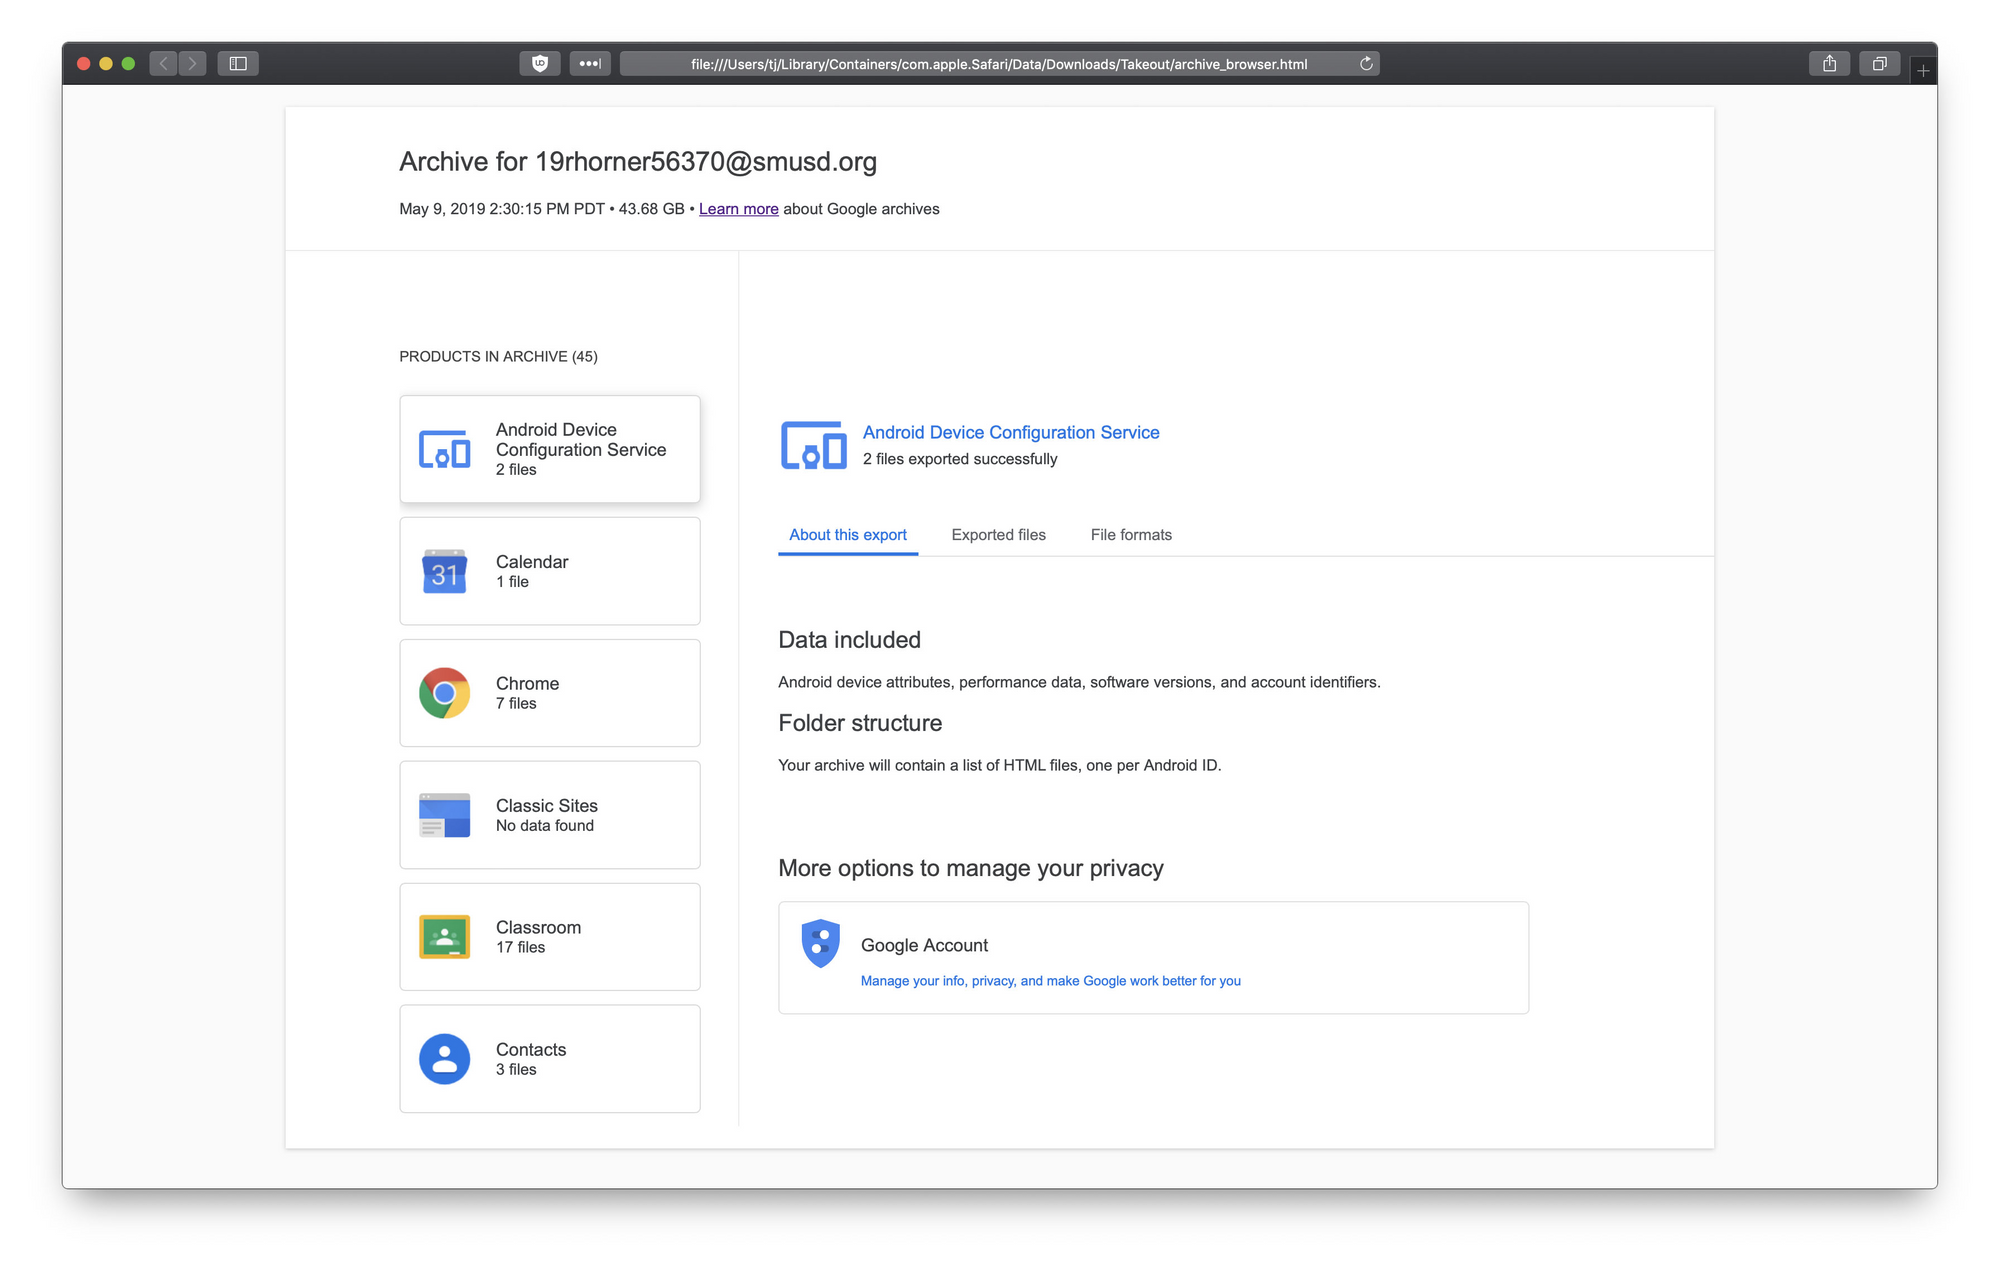Click the address bar with archive_browser.html URL

coord(999,64)
